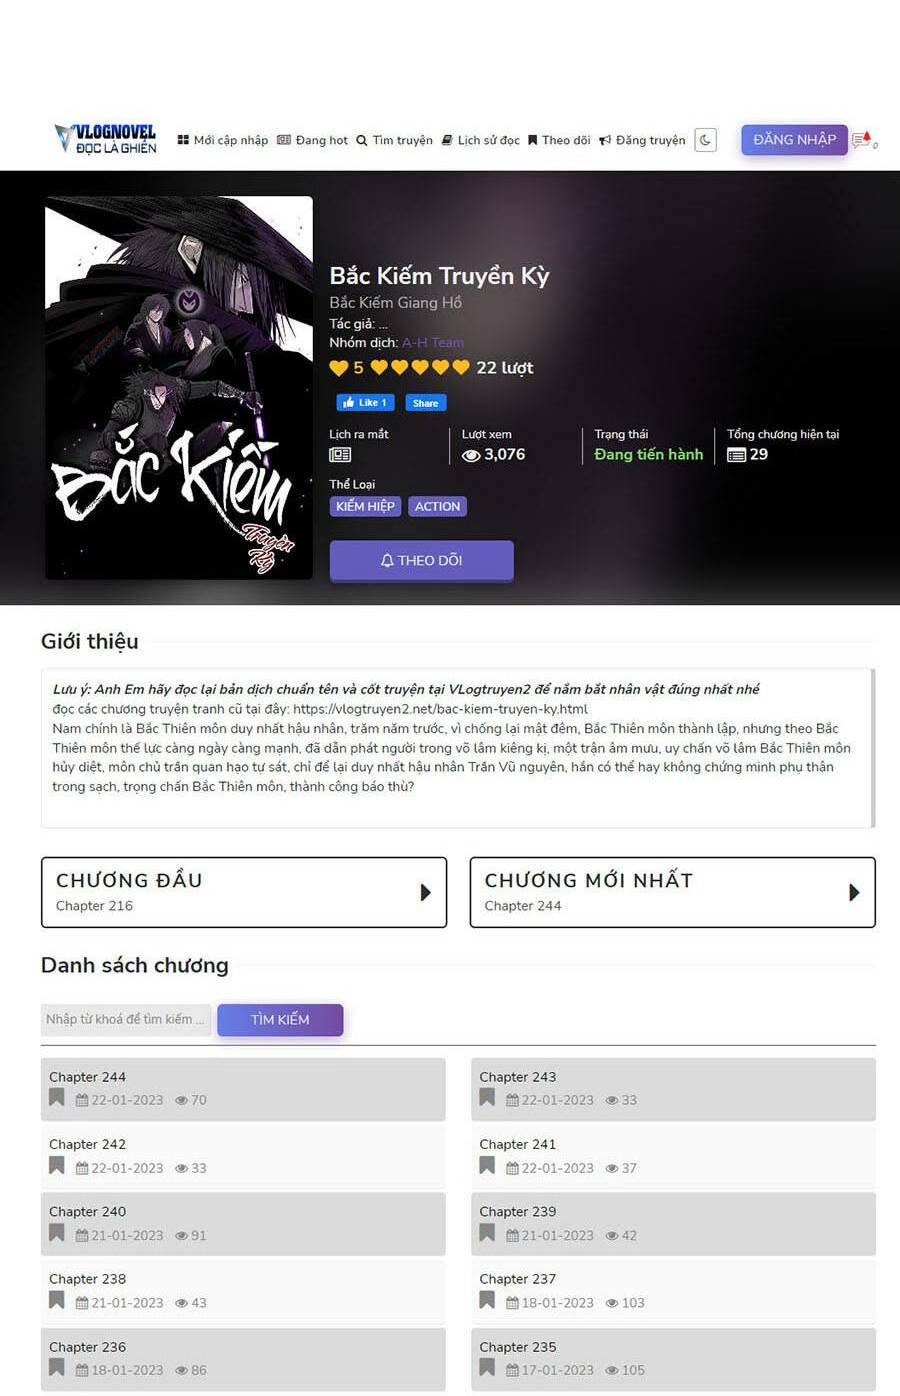The image size is (900, 1396).
Task: Open CHƯƠNG ĐẦU arrow for Chapter 216
Action: (x=425, y=892)
